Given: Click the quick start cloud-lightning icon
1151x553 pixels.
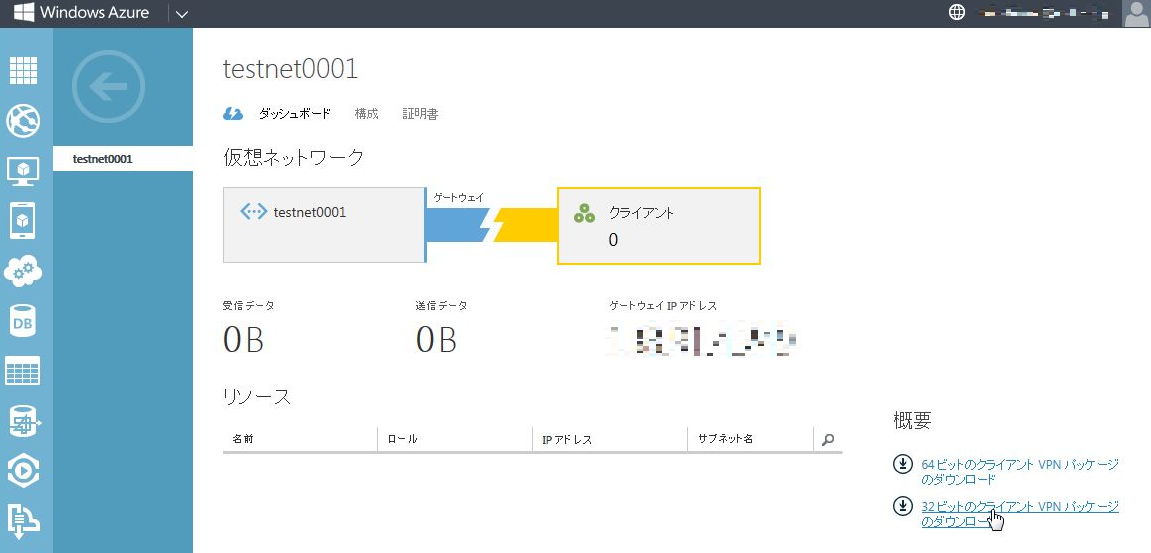Looking at the screenshot, I should click(233, 114).
